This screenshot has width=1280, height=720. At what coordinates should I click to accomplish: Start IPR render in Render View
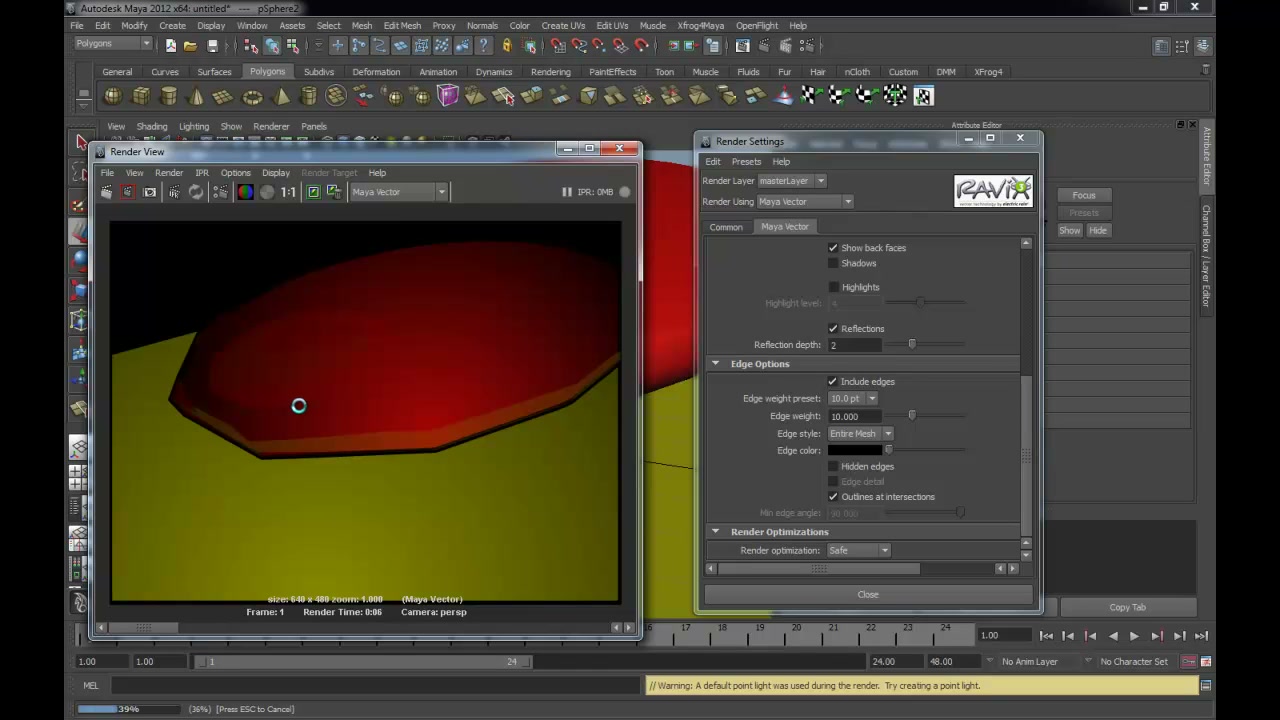(x=174, y=192)
